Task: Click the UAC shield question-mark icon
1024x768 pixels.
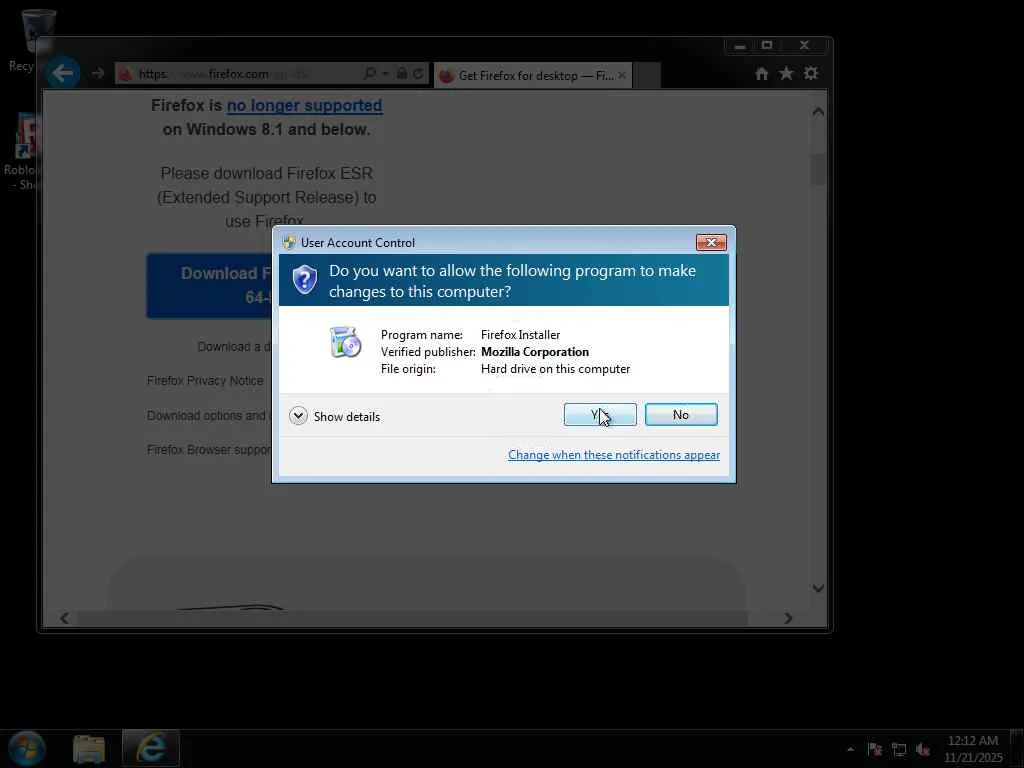Action: coord(304,280)
